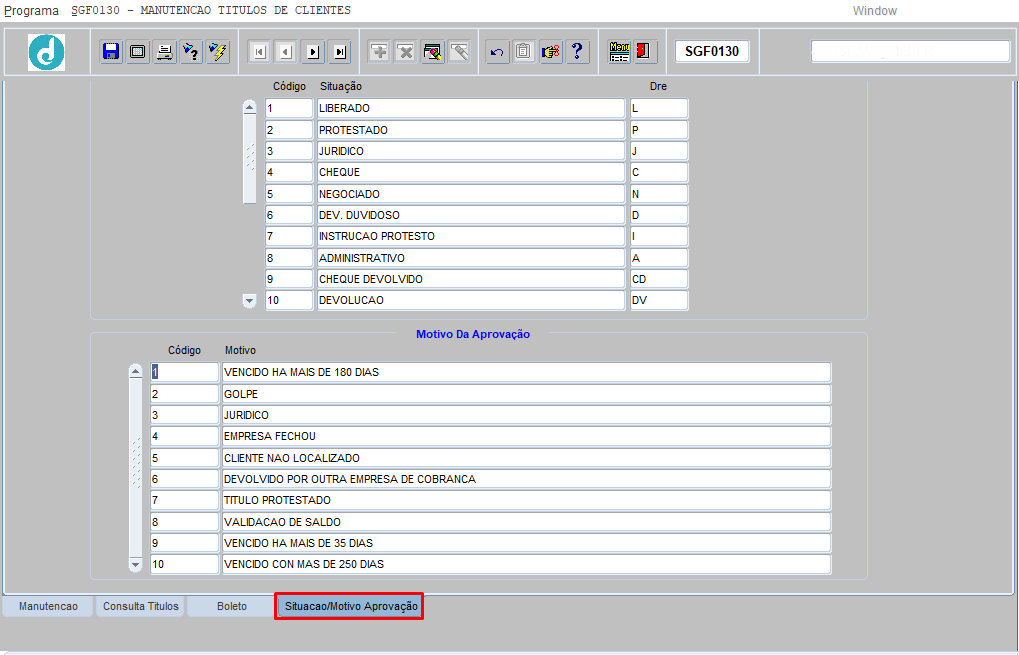Select the GOLPE motivo field
The image size is (1019, 655).
click(x=526, y=394)
